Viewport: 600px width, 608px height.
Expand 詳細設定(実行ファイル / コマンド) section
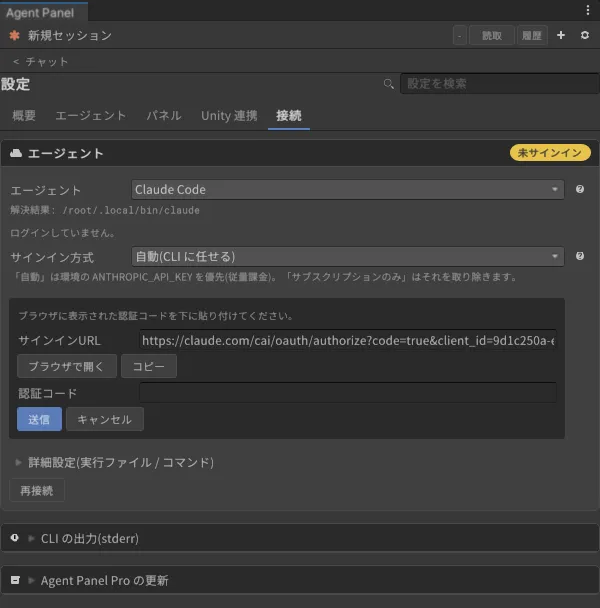click(x=114, y=462)
